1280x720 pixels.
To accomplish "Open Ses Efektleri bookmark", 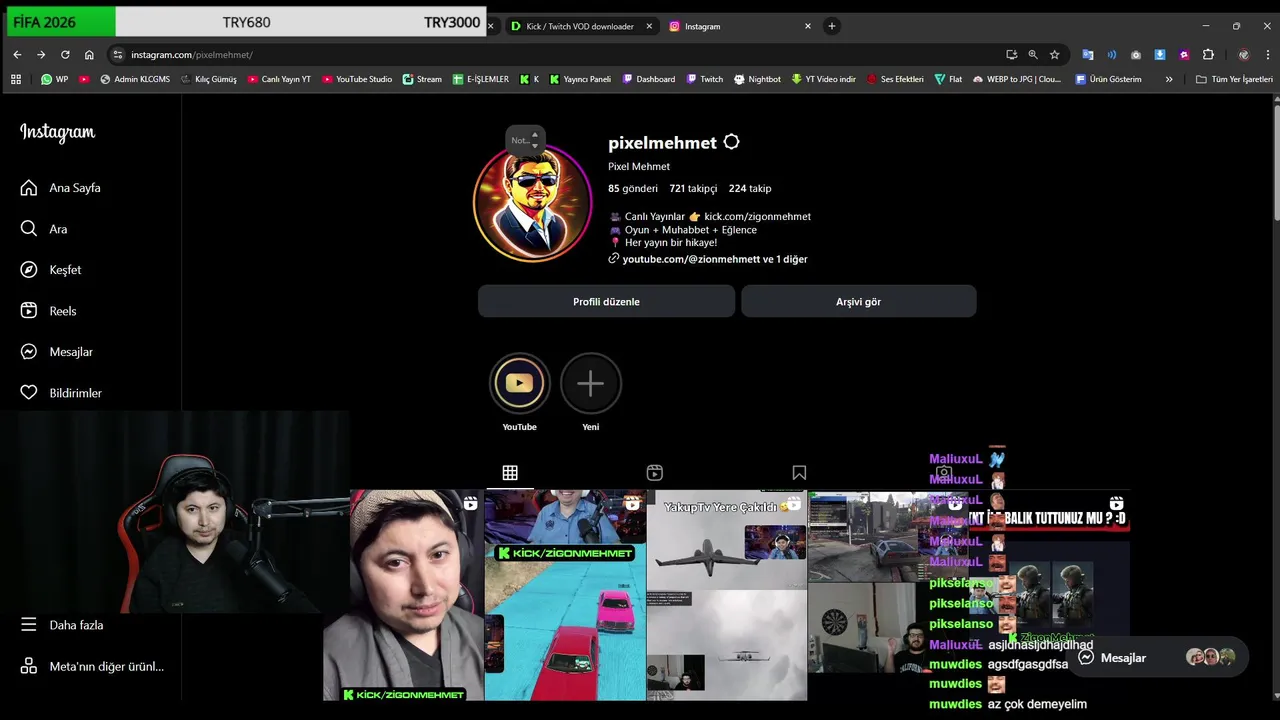I will pos(895,79).
